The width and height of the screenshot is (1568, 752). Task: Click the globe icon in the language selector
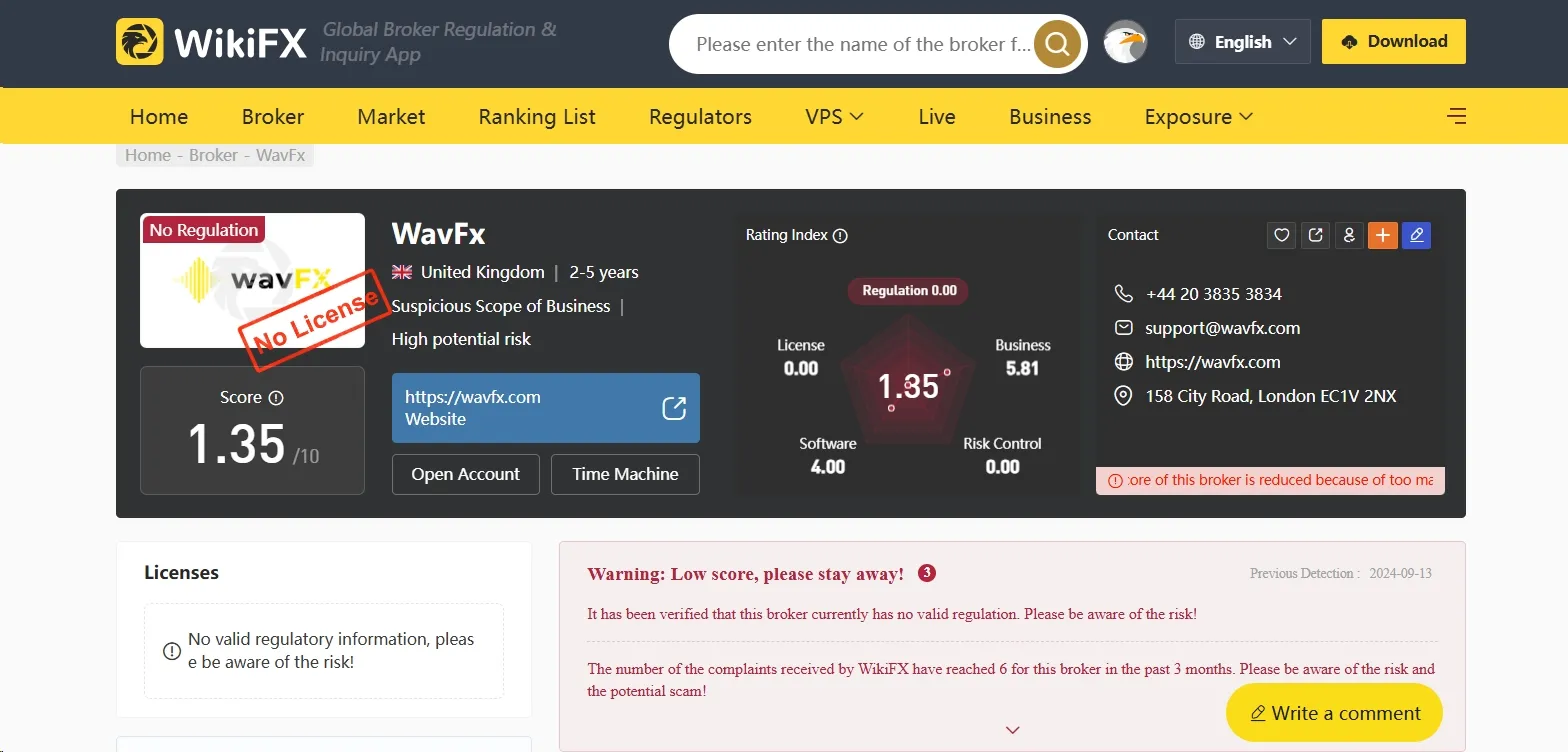(1197, 42)
